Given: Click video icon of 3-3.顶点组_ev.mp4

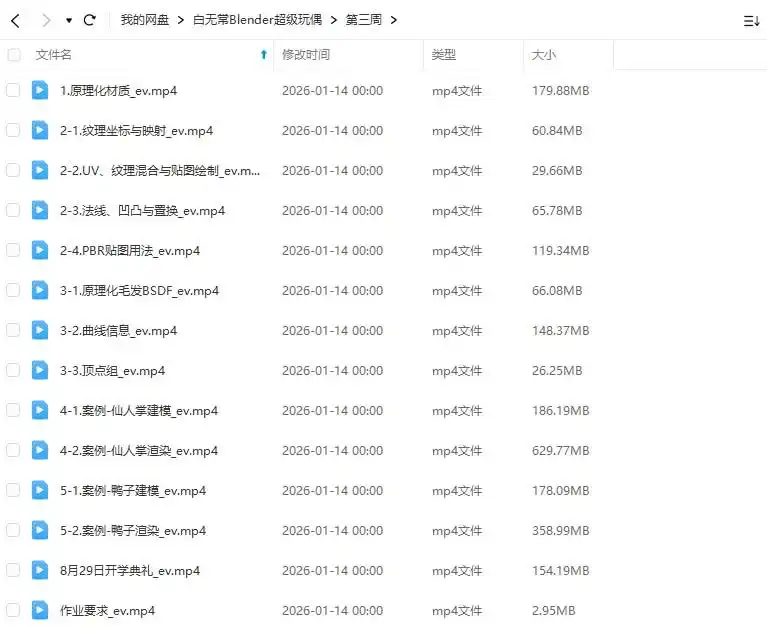Looking at the screenshot, I should click(x=40, y=370).
